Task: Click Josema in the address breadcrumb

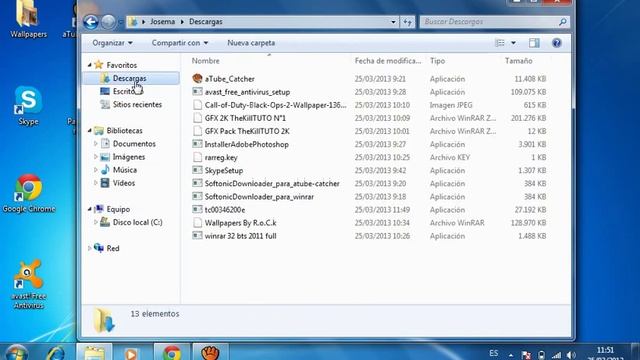Action: click(x=162, y=22)
